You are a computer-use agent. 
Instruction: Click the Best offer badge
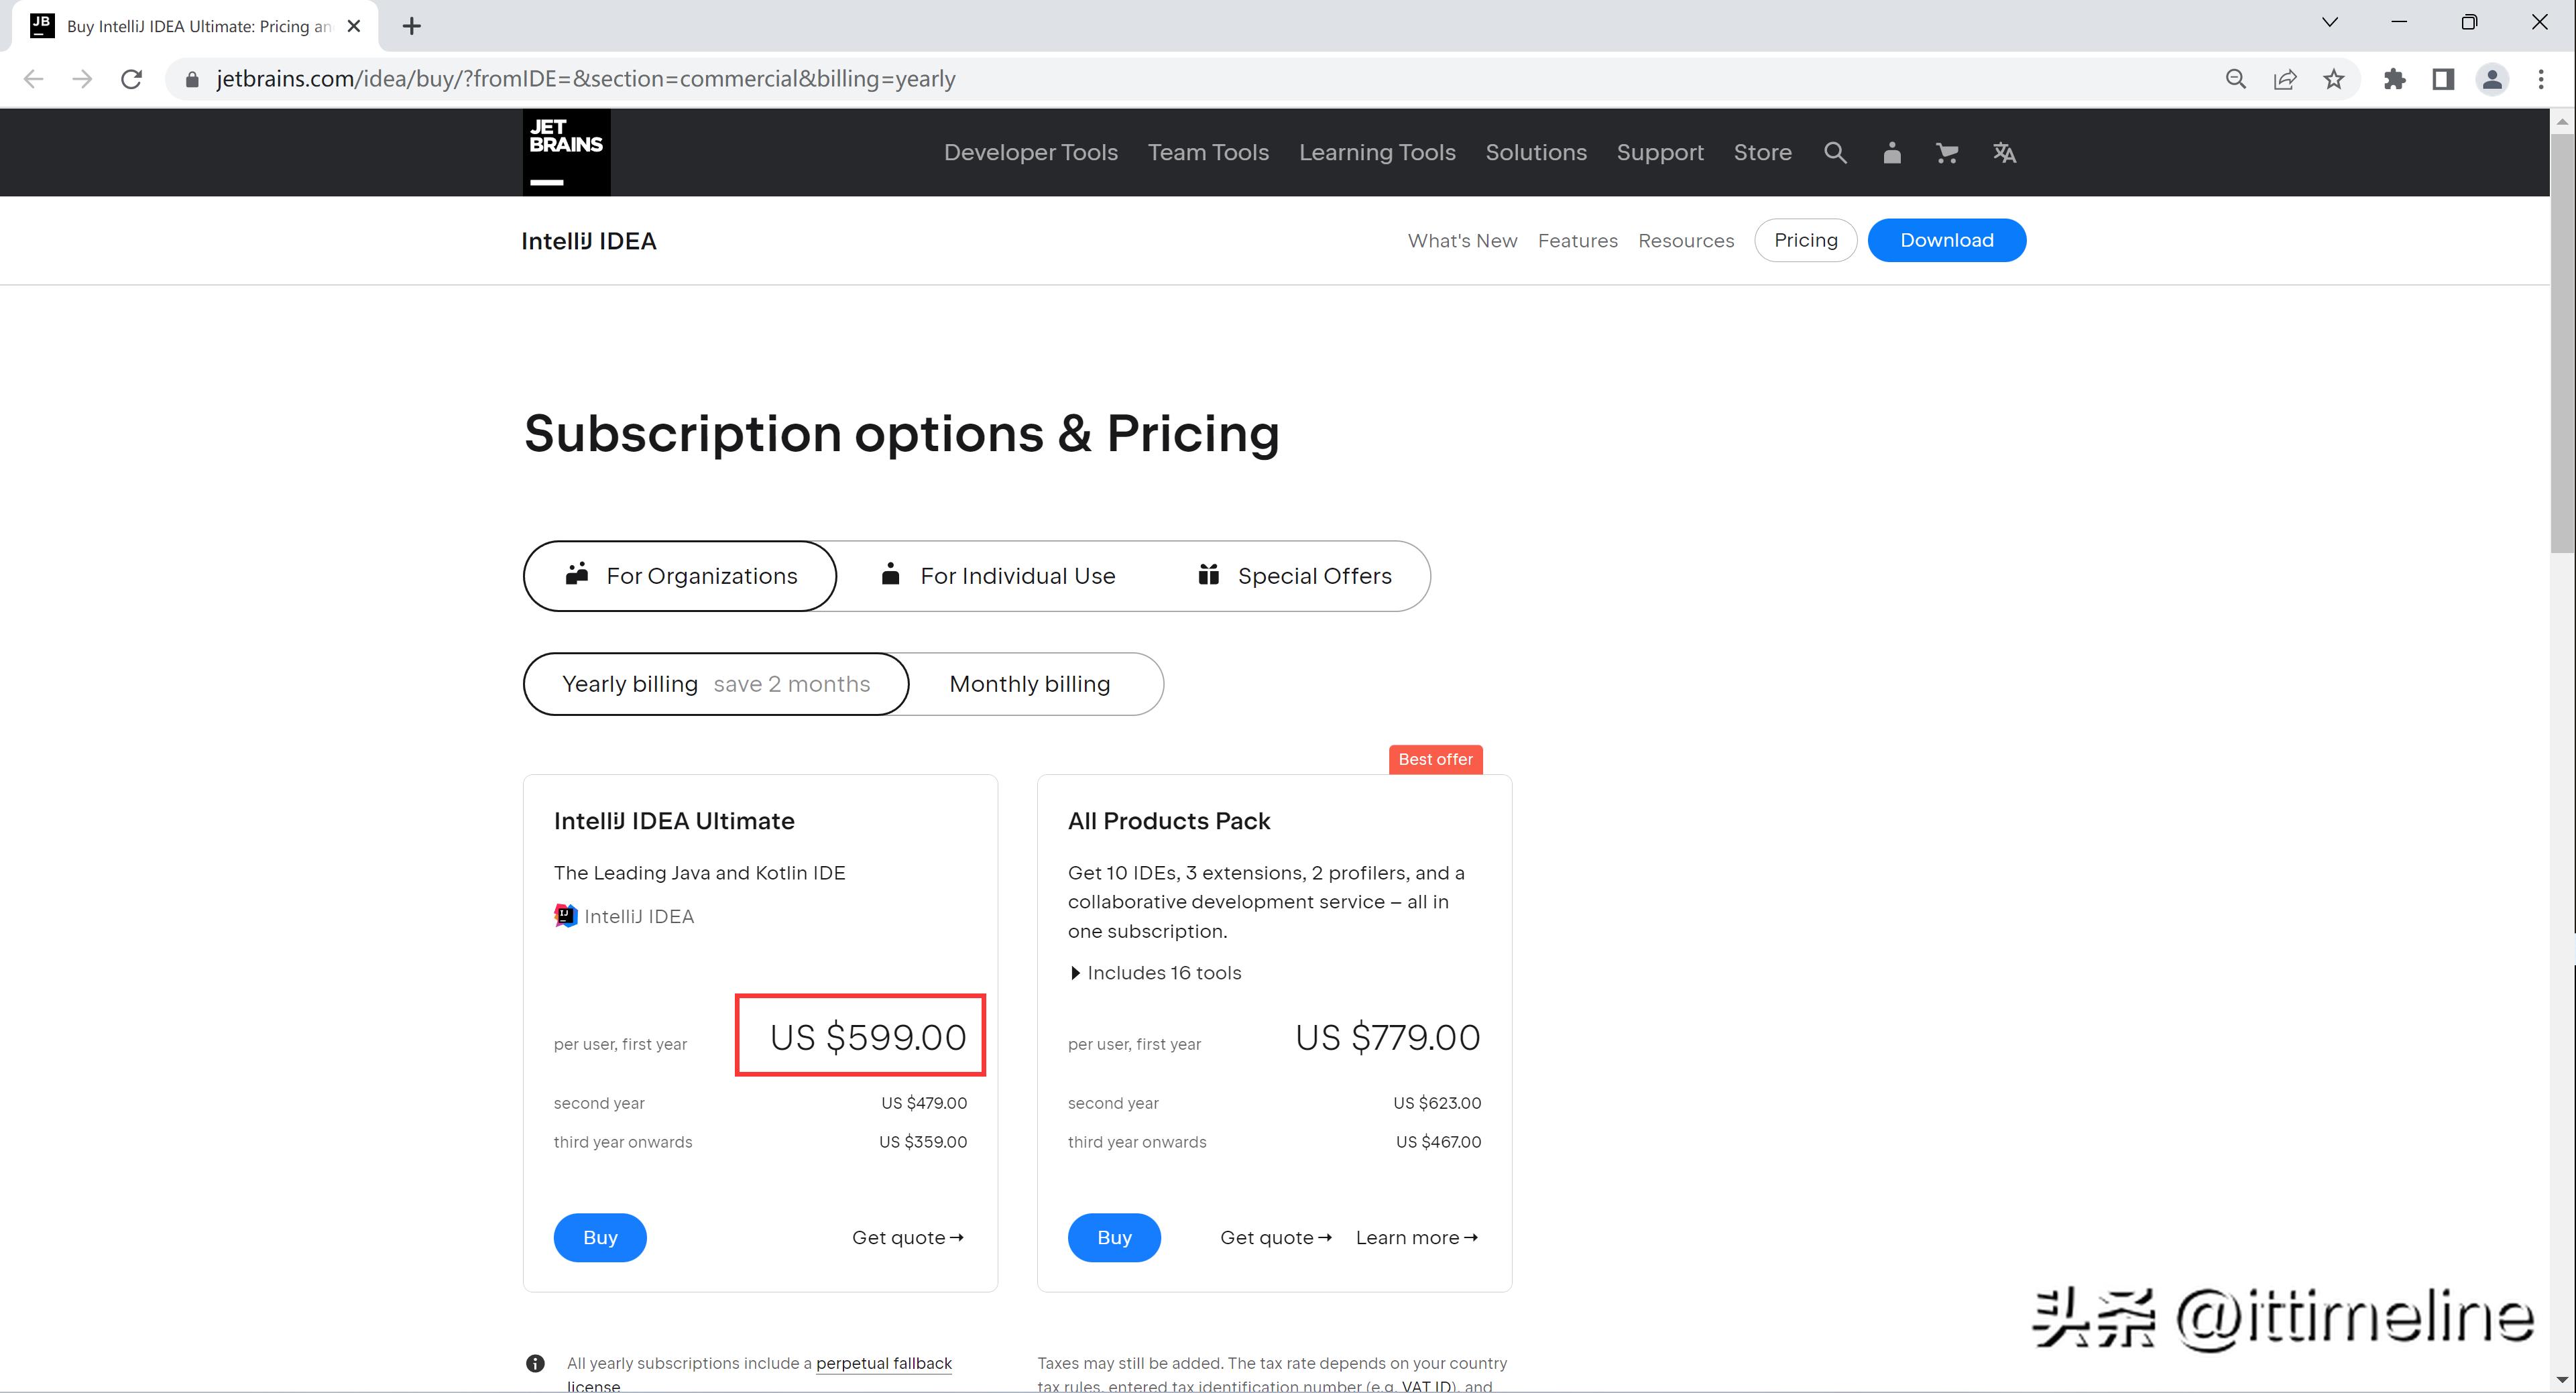click(1435, 760)
